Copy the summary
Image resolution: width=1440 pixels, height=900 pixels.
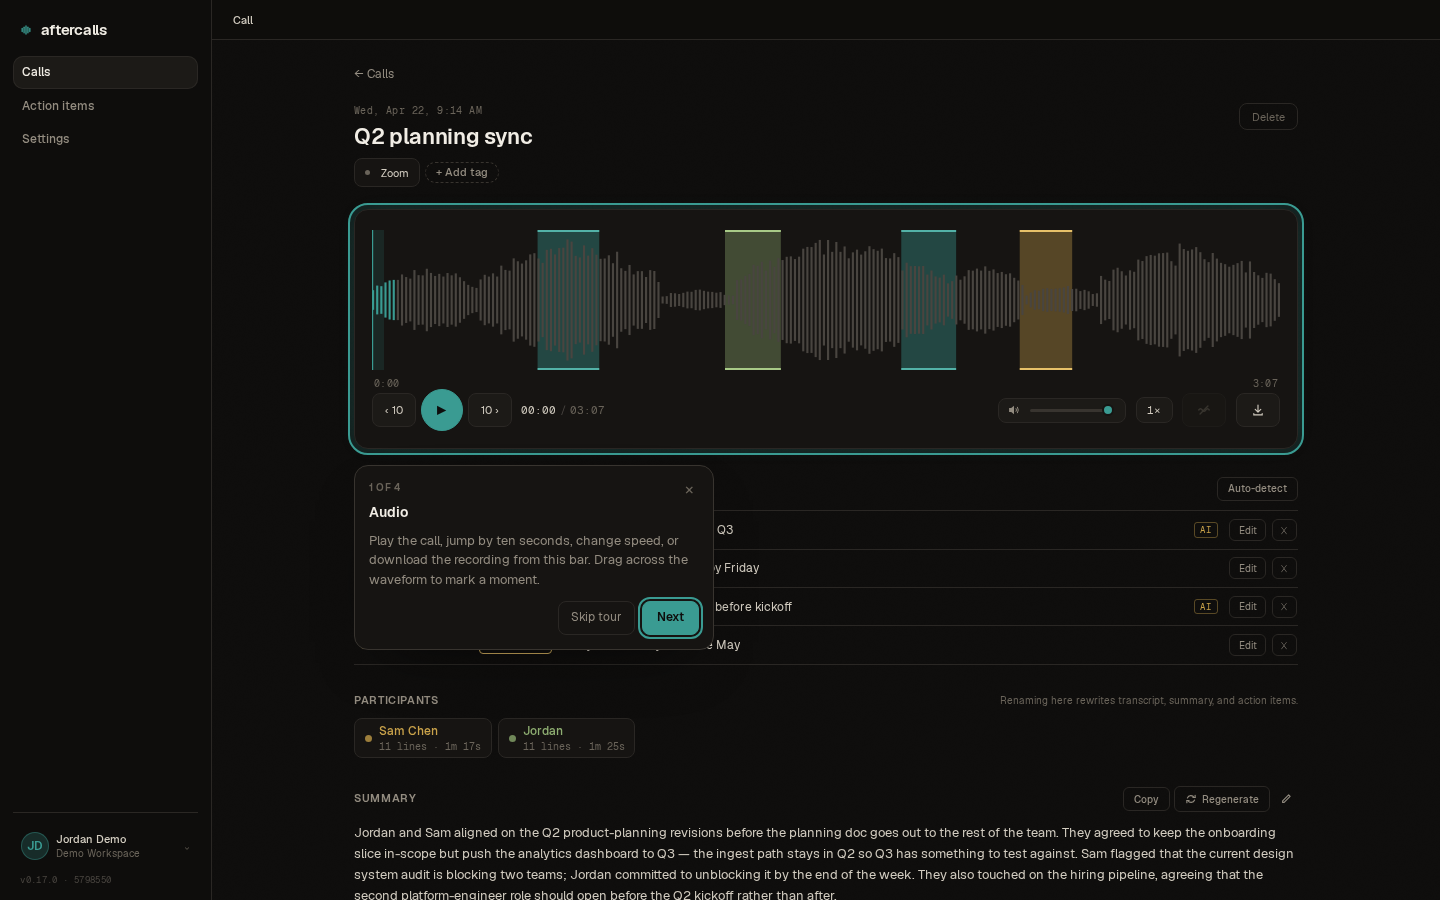coord(1146,799)
